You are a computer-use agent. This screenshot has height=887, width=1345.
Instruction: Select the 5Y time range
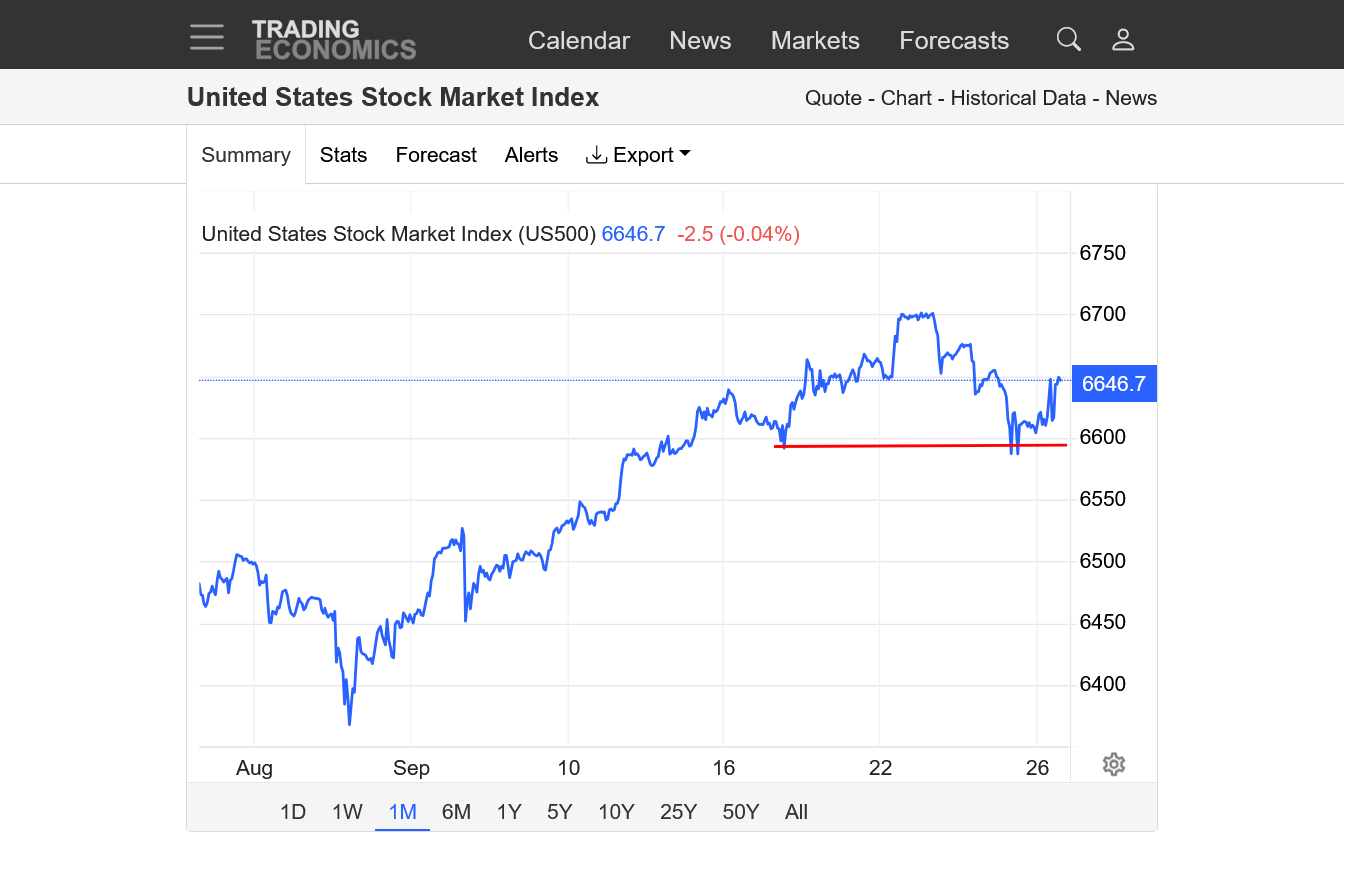560,812
